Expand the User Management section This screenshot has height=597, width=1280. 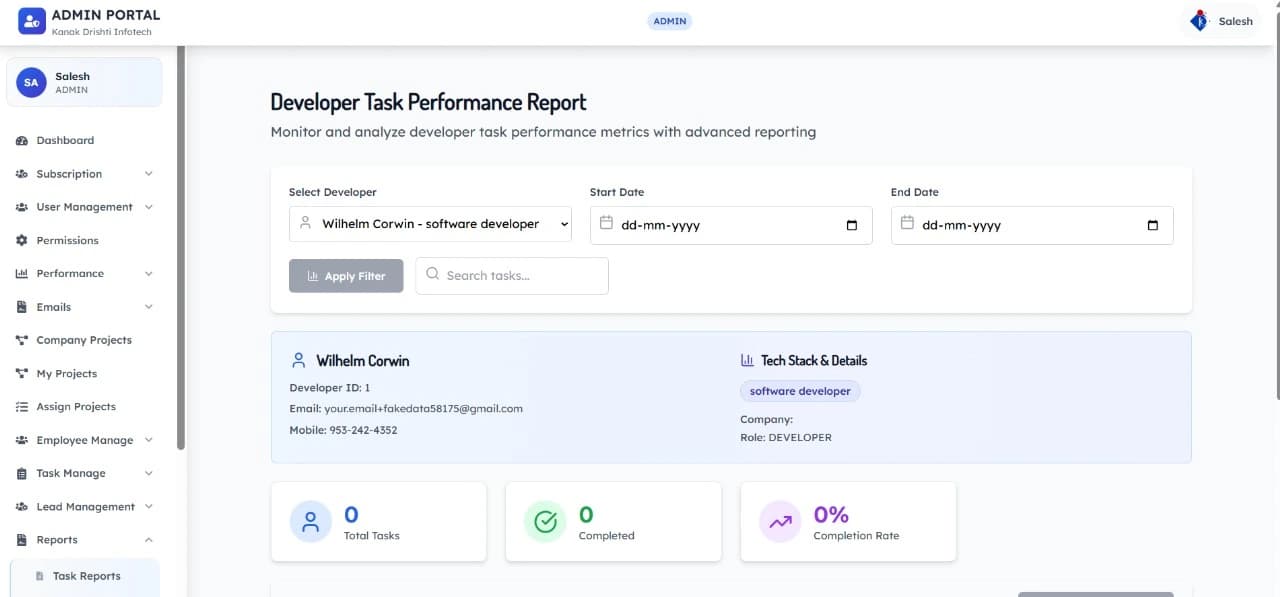(x=84, y=207)
